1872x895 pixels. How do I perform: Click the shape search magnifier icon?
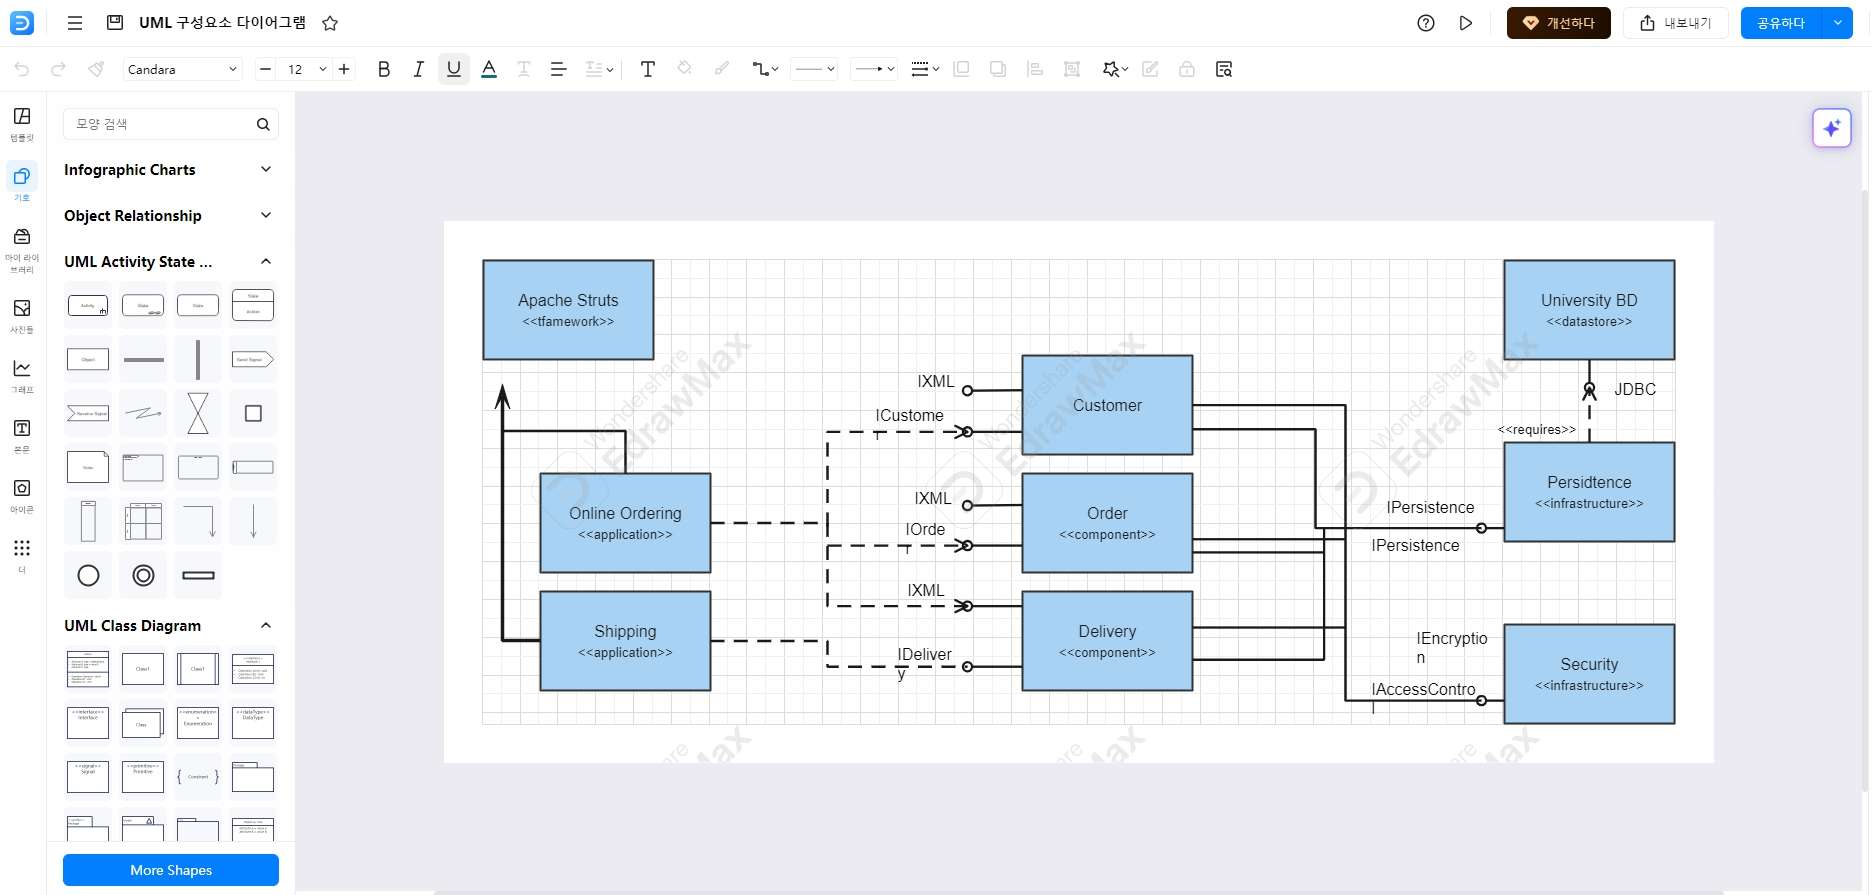(x=263, y=124)
